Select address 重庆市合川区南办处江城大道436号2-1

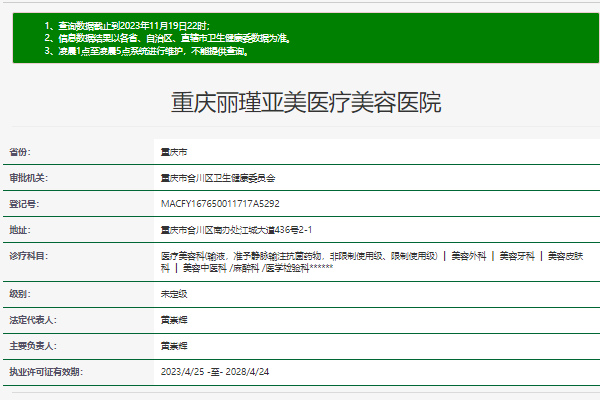pyautogui.click(x=236, y=230)
